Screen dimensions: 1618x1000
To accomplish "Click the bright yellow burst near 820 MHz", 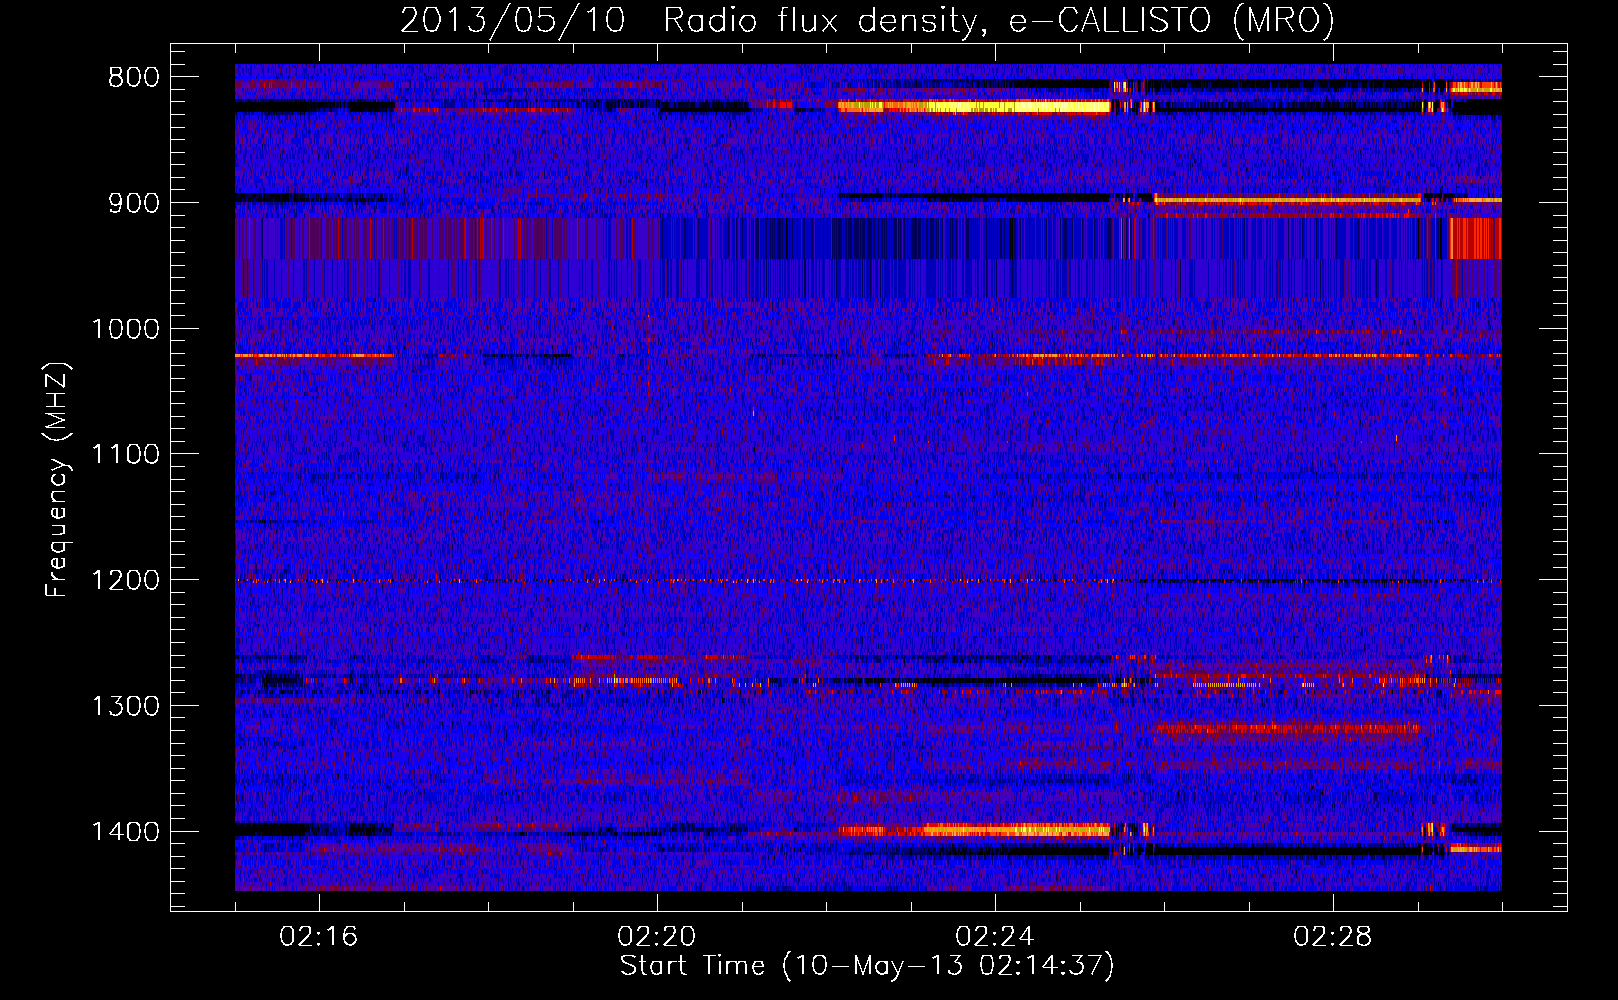I will click(974, 107).
